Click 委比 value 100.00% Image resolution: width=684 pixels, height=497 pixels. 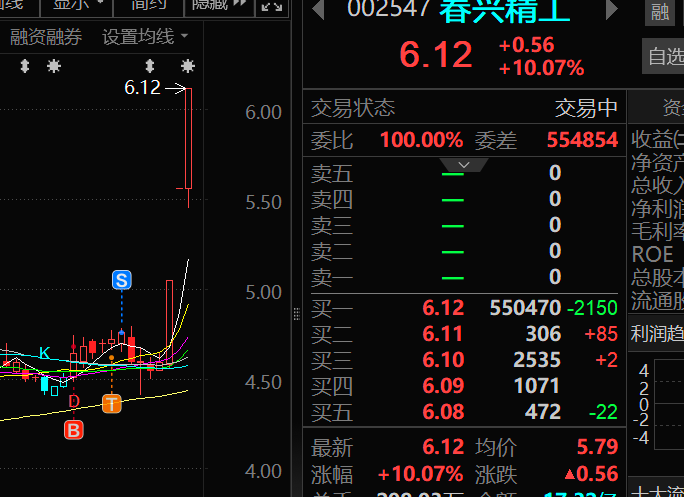point(421,140)
